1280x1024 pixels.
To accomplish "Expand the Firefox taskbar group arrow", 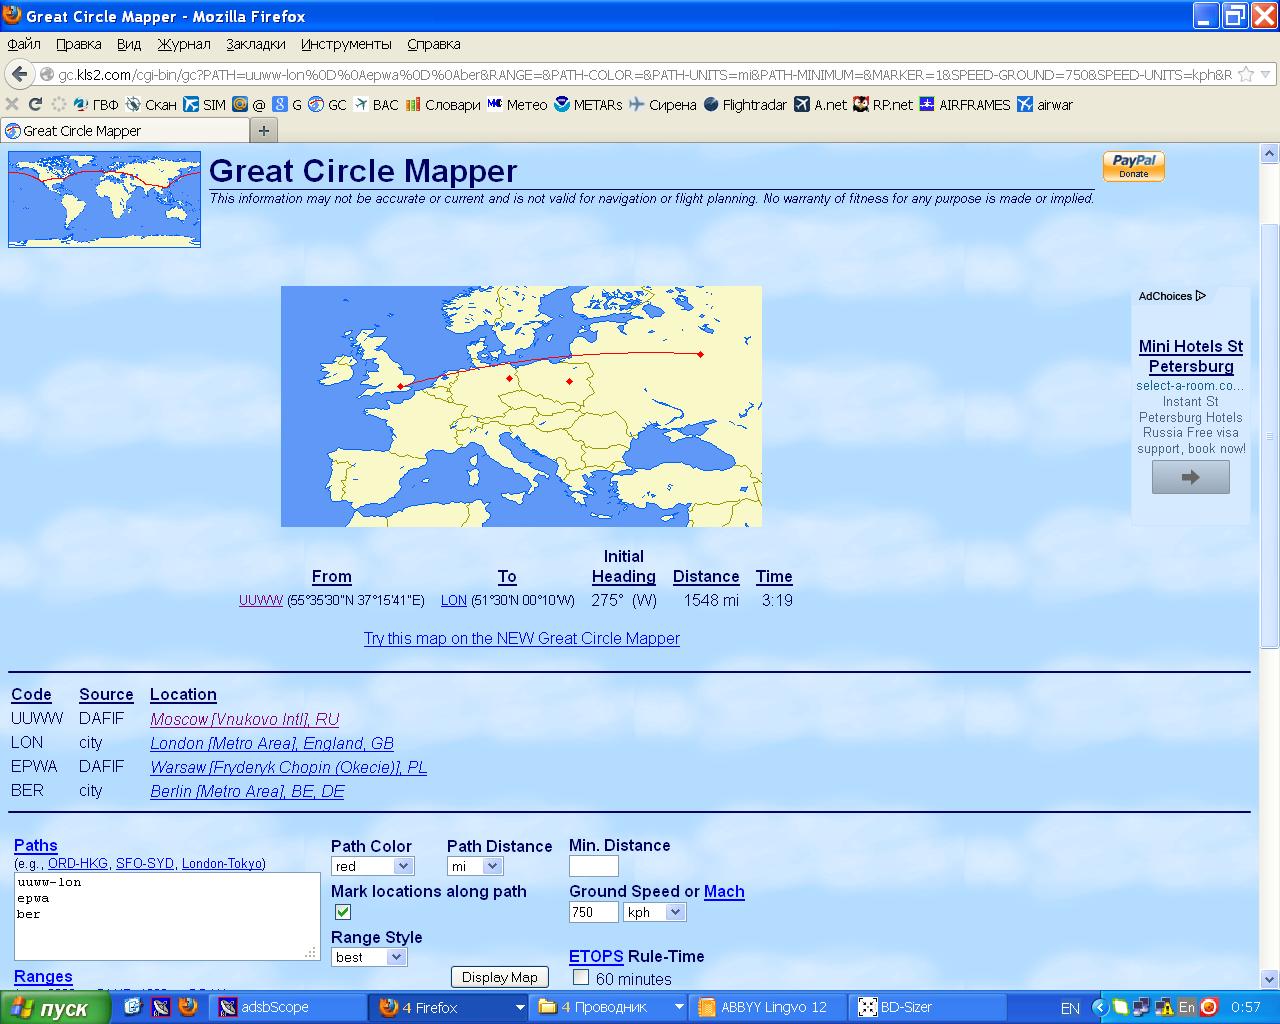I will coord(519,1007).
